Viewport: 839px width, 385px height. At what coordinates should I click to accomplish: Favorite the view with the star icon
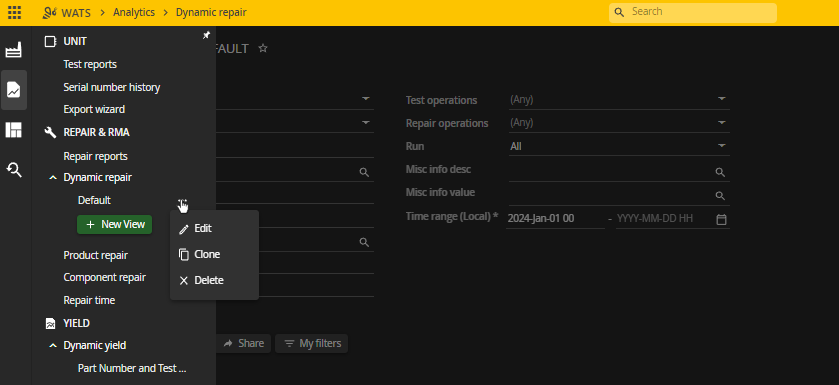pos(263,49)
